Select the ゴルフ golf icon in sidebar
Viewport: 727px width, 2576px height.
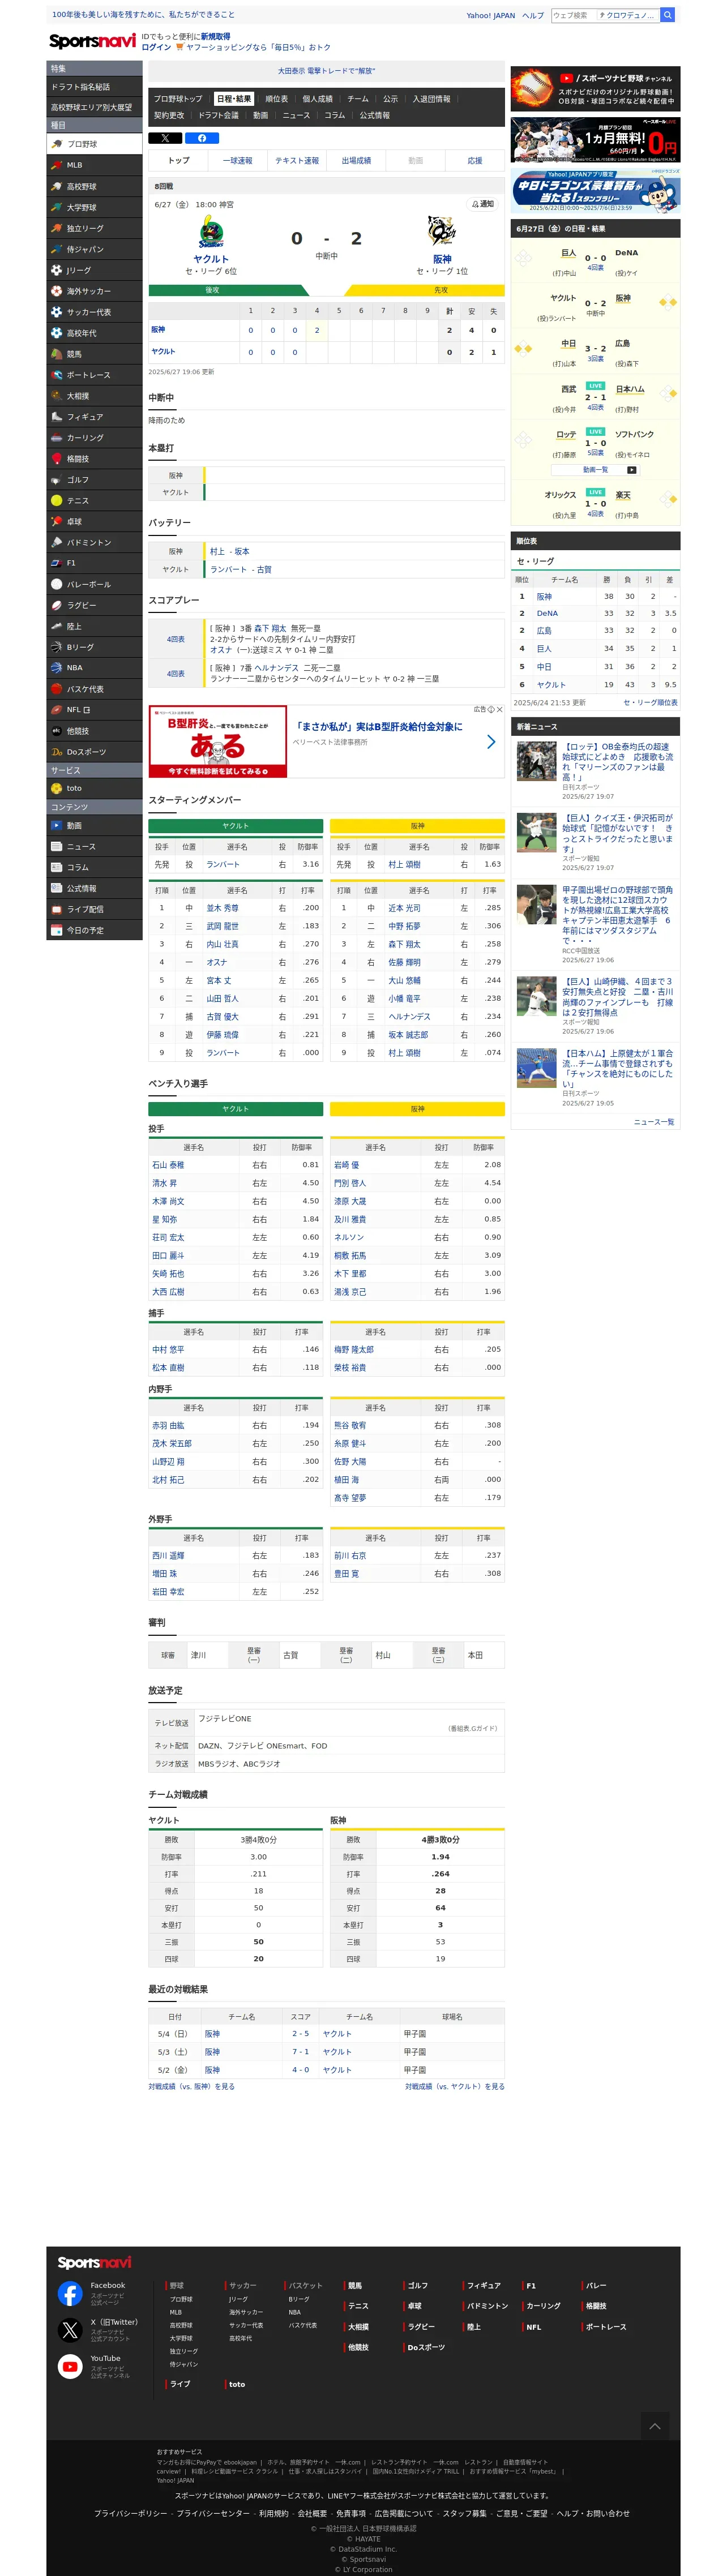tap(57, 480)
